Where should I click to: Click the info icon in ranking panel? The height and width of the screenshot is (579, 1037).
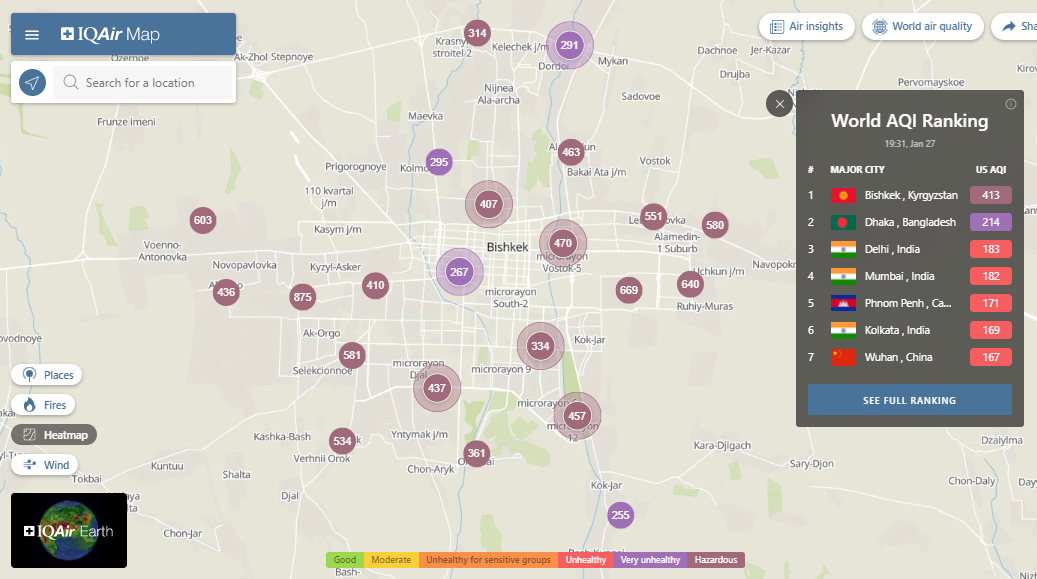point(1011,104)
